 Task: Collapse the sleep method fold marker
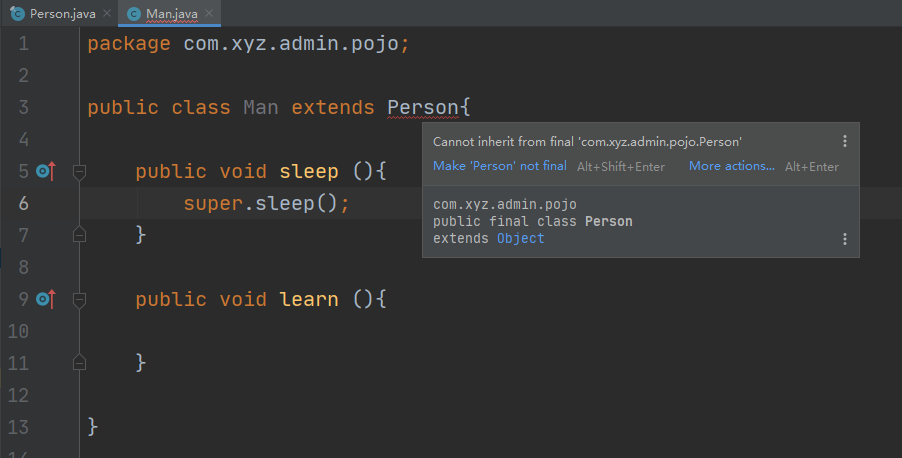pyautogui.click(x=79, y=171)
